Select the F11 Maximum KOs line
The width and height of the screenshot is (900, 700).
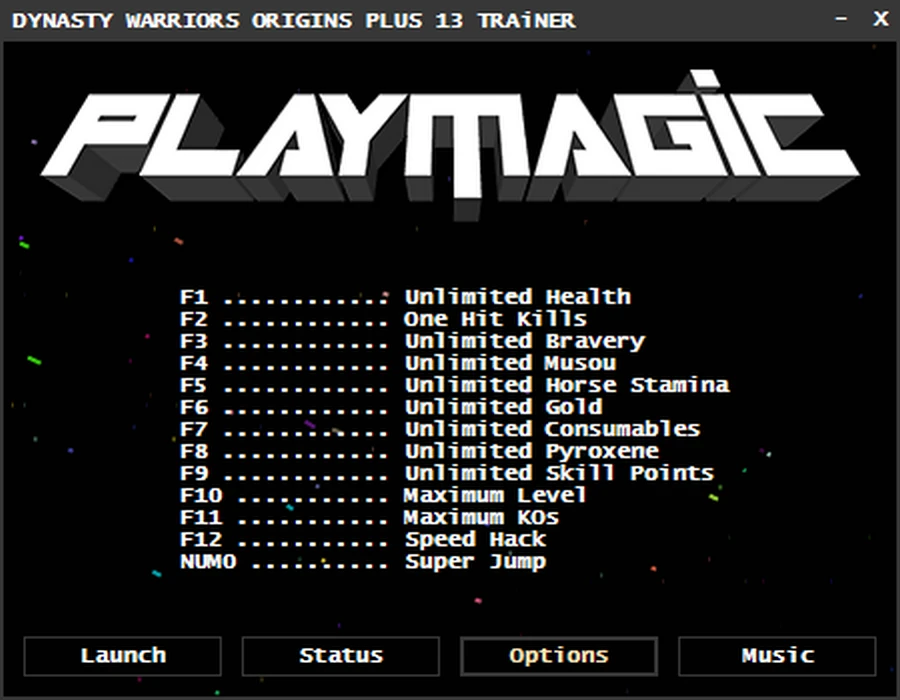coord(369,518)
